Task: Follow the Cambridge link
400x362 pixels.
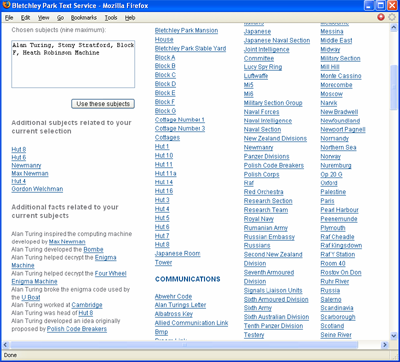Action: (x=87, y=305)
